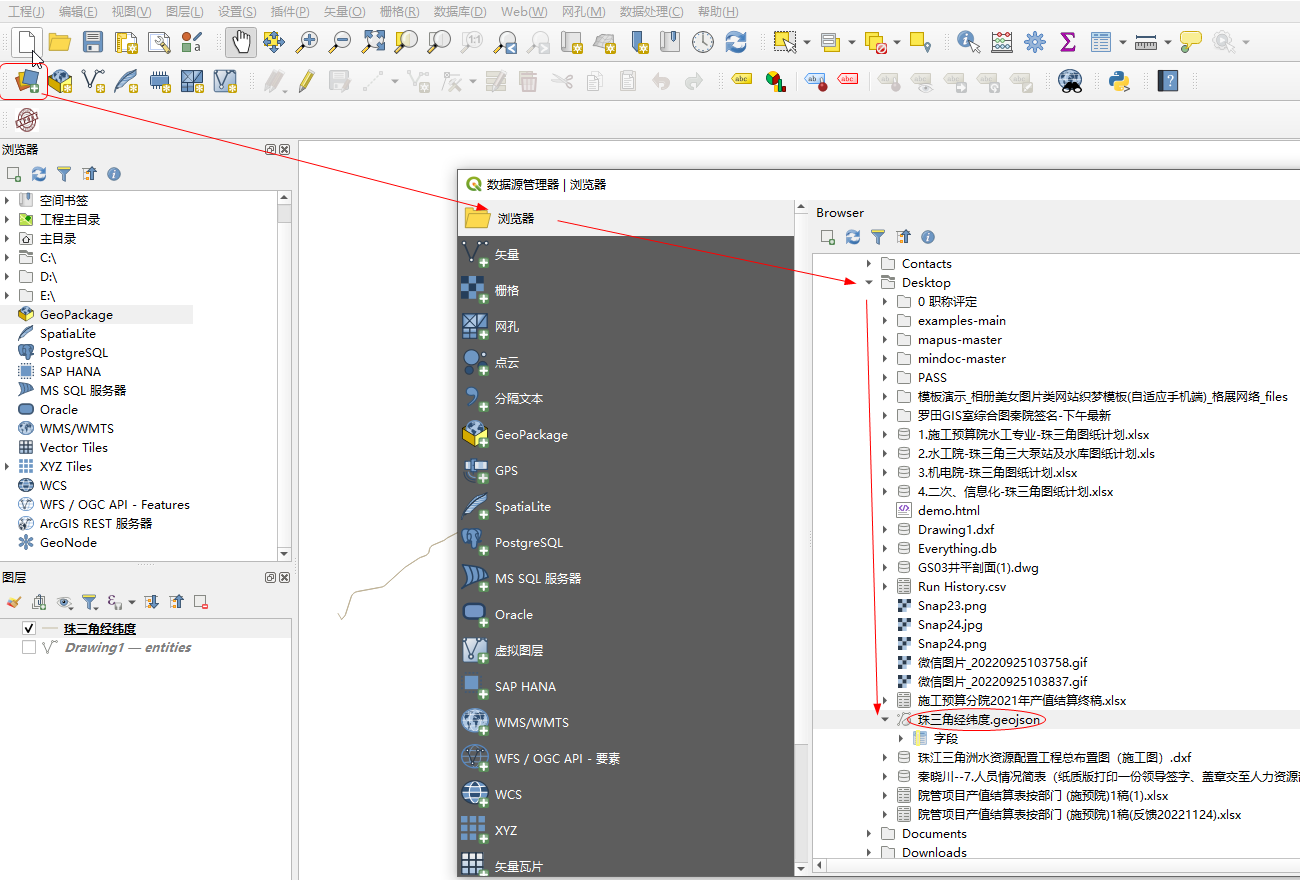Click the Identify Features tool
Screen dimensions: 1300x880
point(967,41)
